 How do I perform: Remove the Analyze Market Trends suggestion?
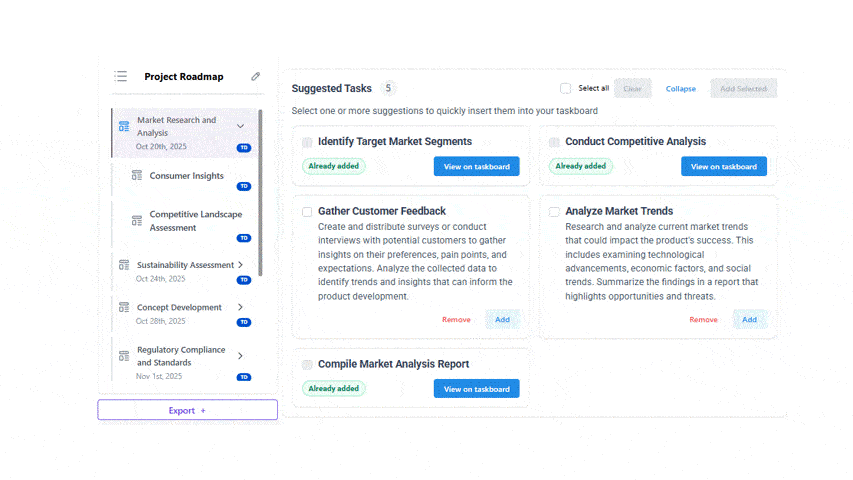pos(703,319)
